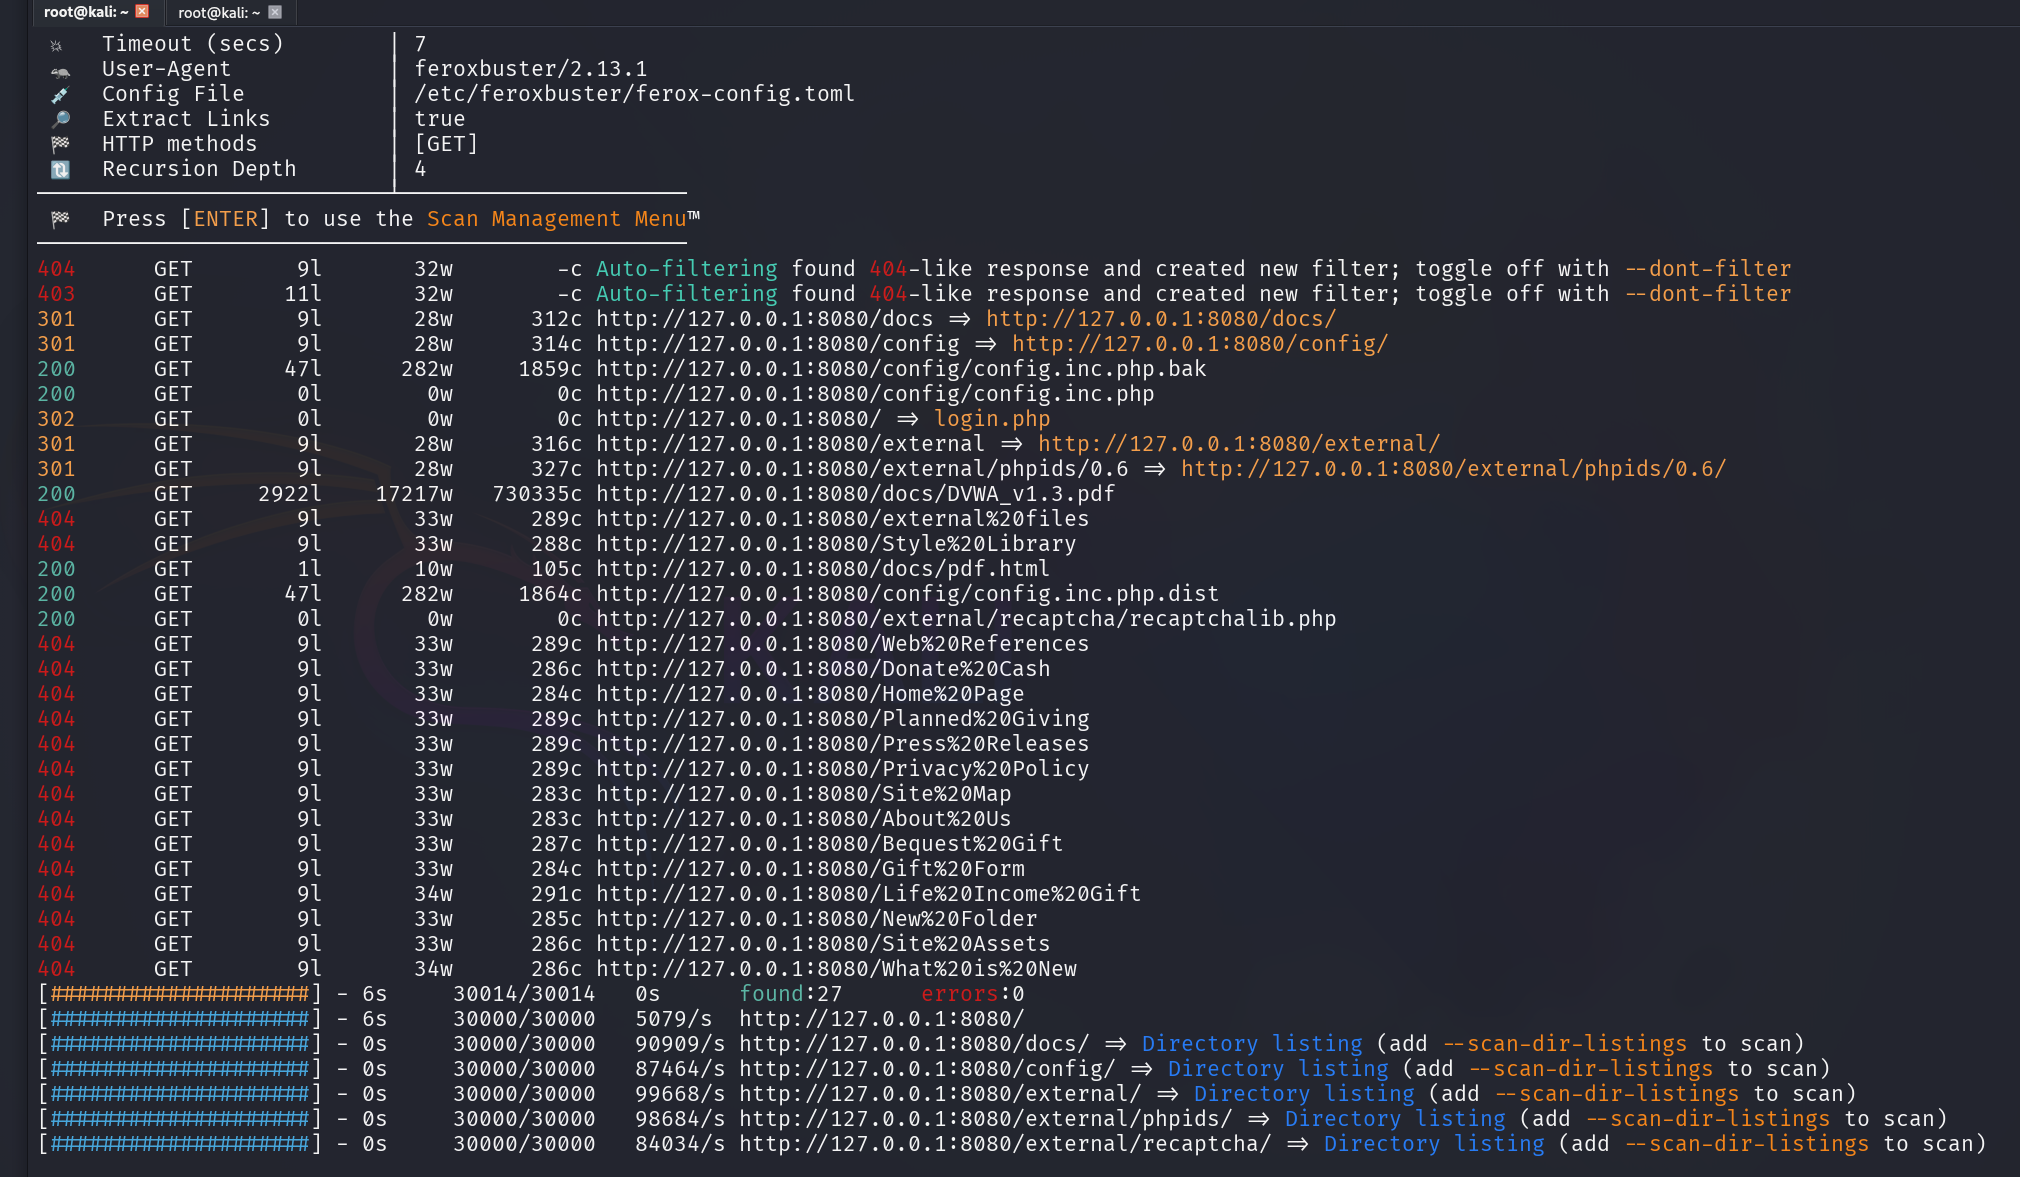2020x1177 pixels.
Task: Click the progress bar for http://127.0.0.1:8080/ scan
Action: pyautogui.click(x=180, y=1019)
